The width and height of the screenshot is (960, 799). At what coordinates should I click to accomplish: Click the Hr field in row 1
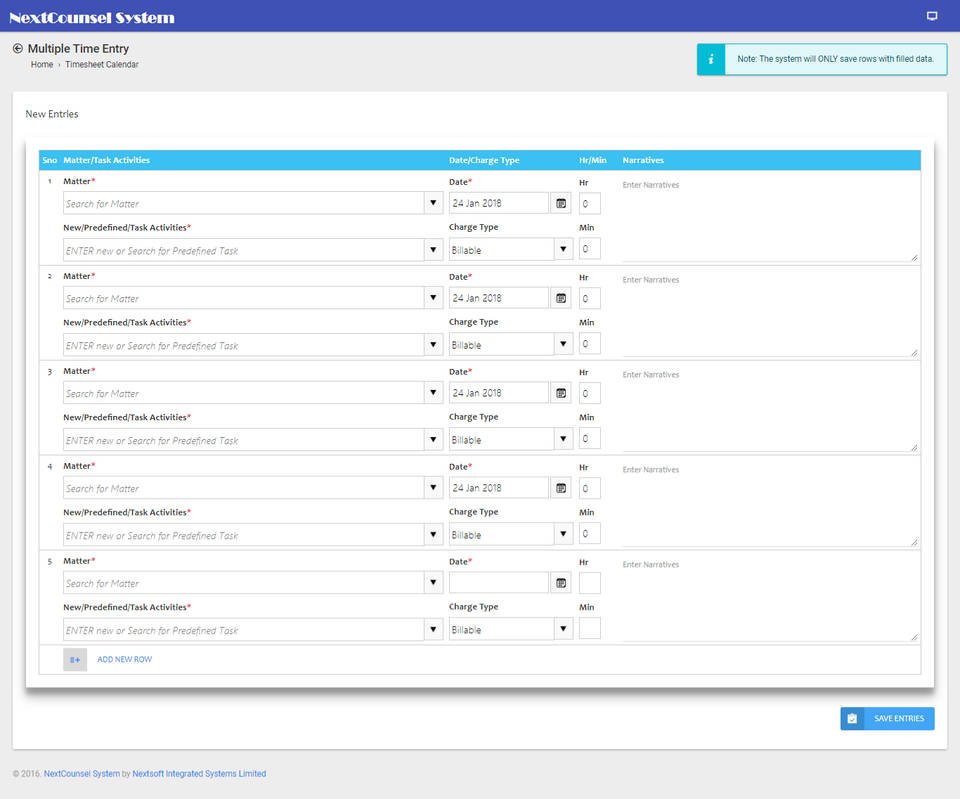click(589, 203)
